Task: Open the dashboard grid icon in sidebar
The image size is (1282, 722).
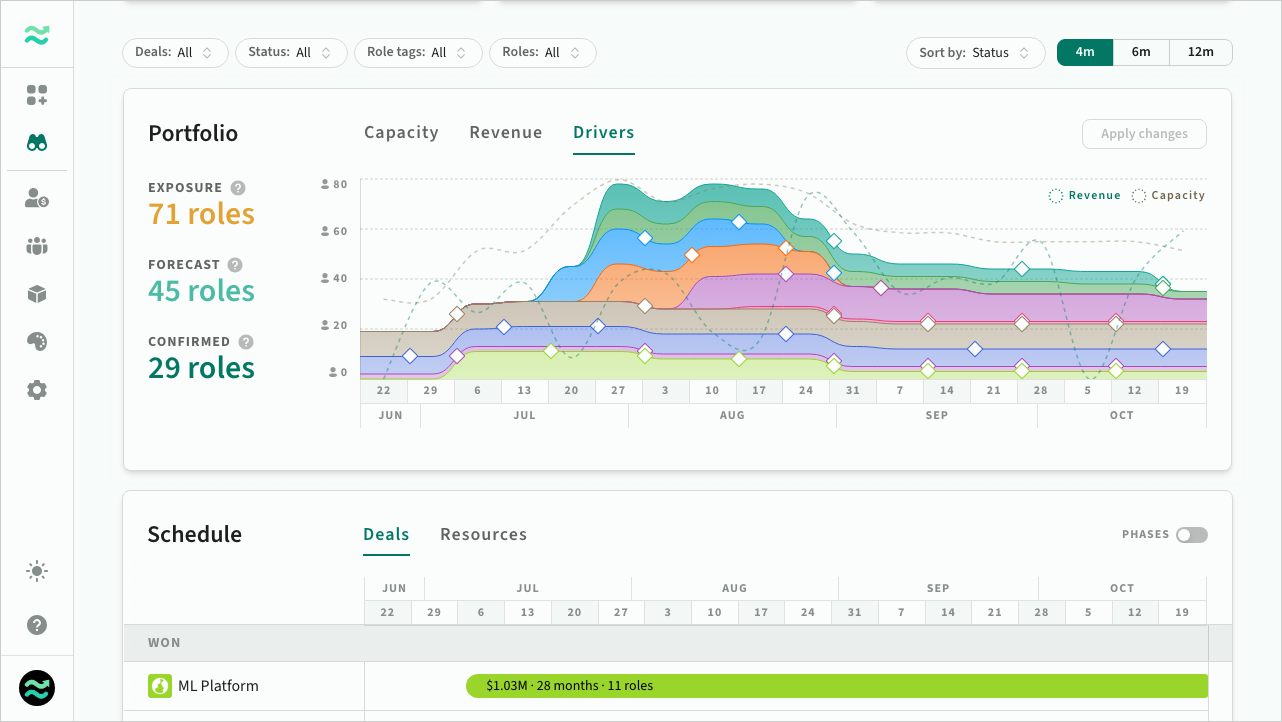Action: click(x=37, y=95)
